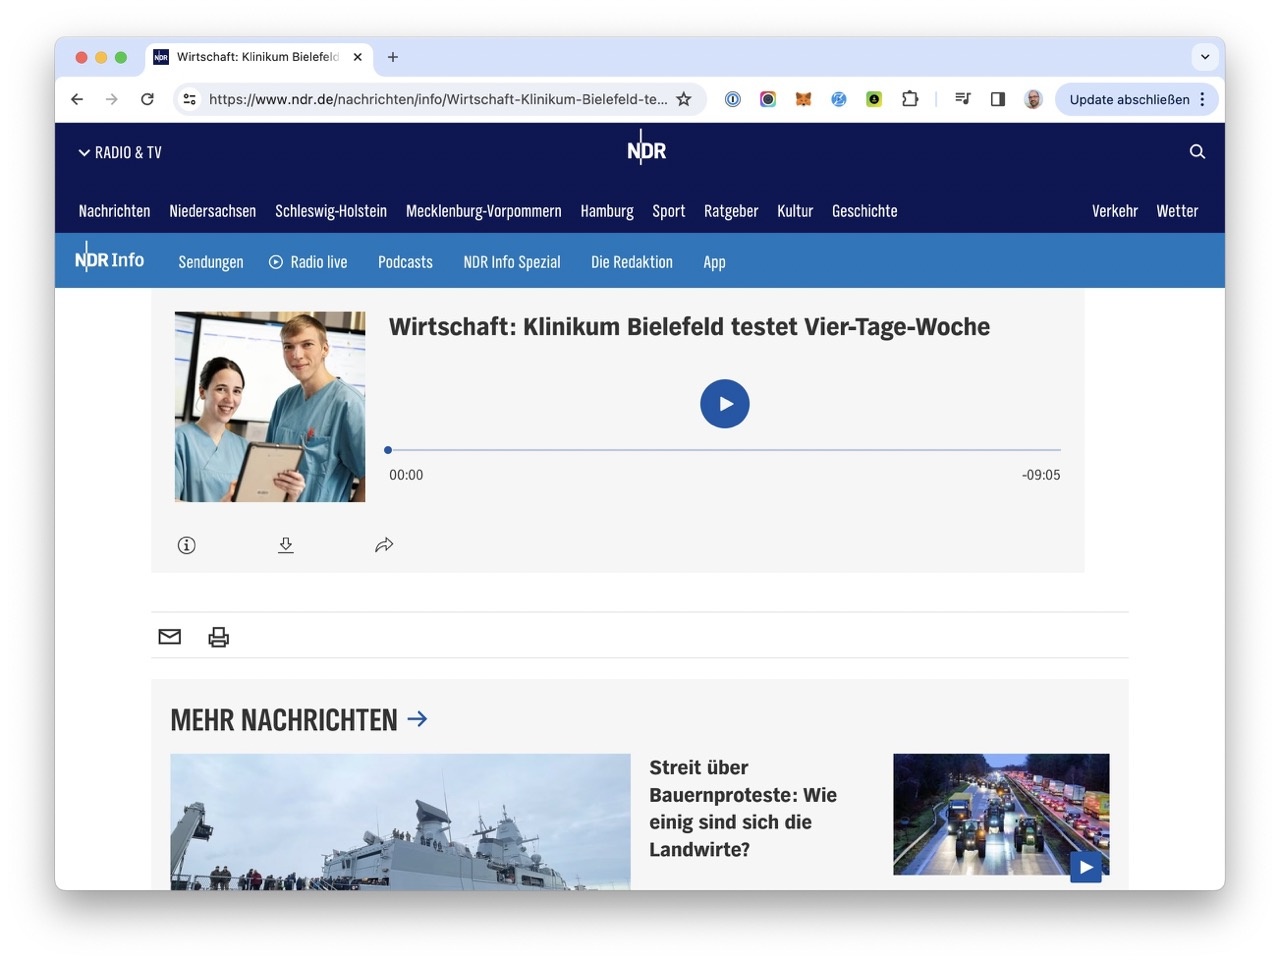Open MetaMask fox extension

[803, 99]
